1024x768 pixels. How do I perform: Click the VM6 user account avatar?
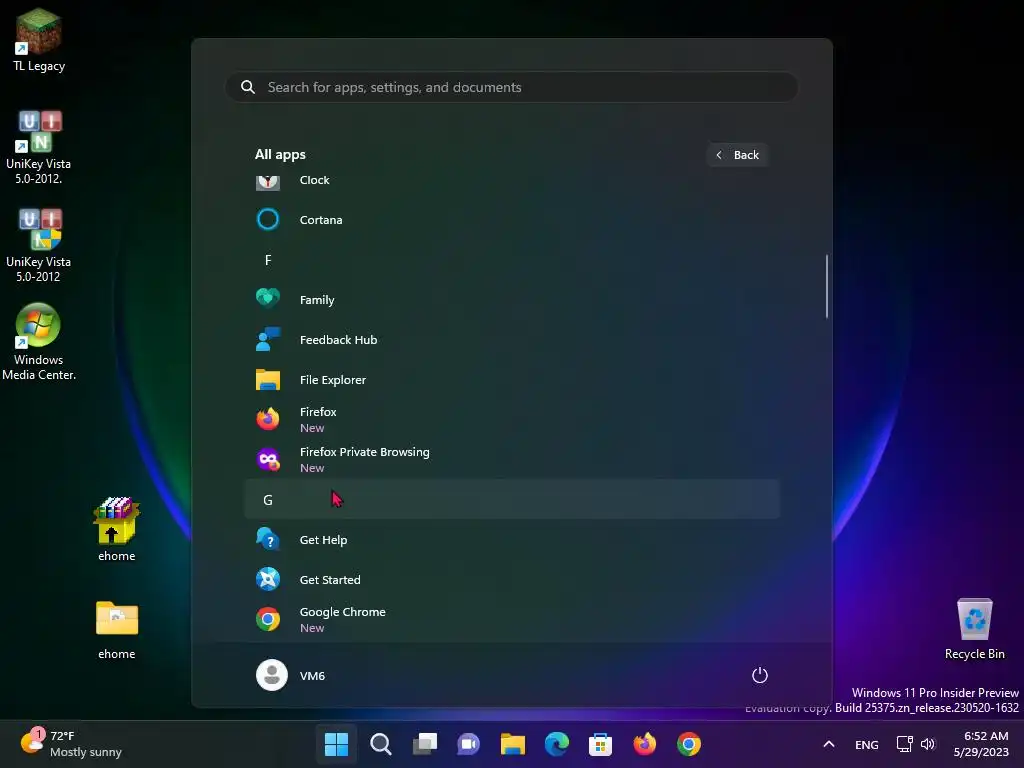pos(272,675)
